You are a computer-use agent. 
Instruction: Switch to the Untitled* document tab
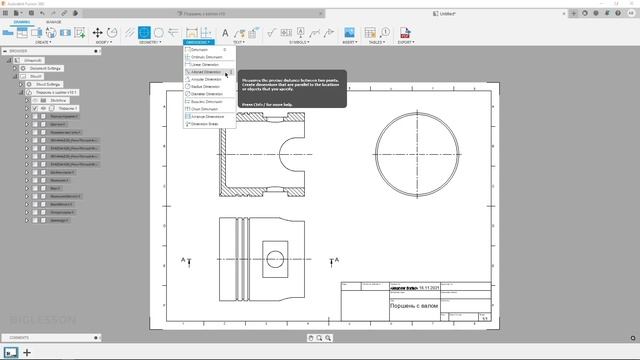pos(447,13)
